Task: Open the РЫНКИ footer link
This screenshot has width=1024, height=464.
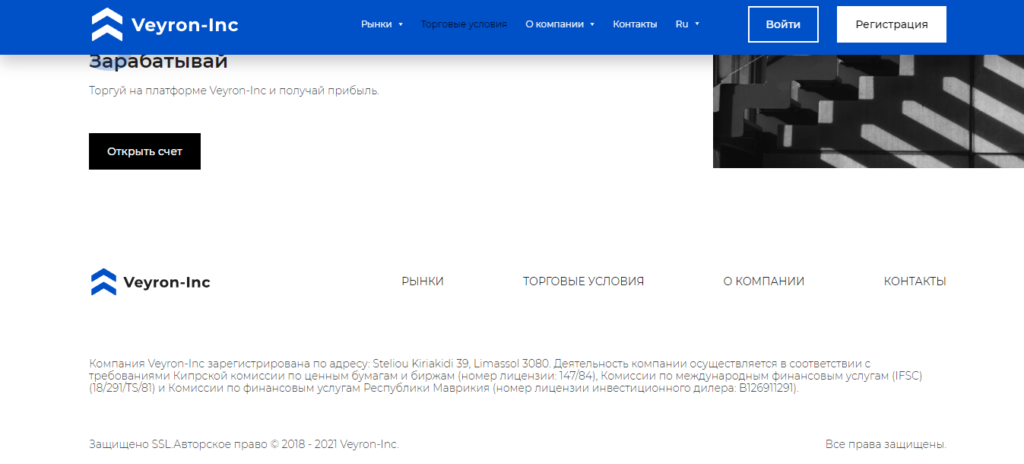Action: tap(423, 281)
